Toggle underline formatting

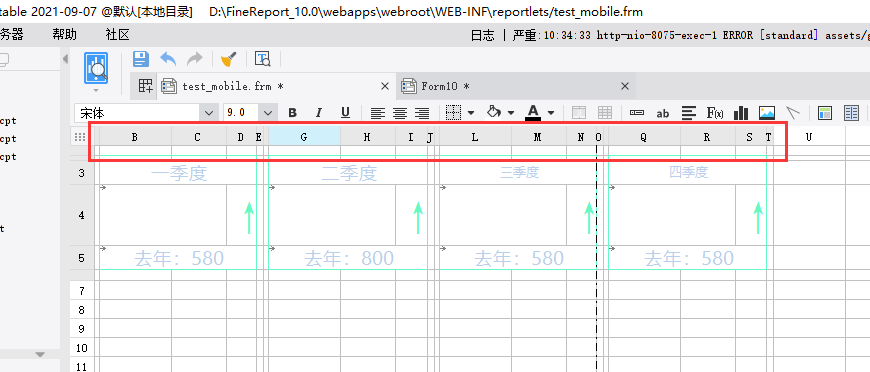(345, 113)
